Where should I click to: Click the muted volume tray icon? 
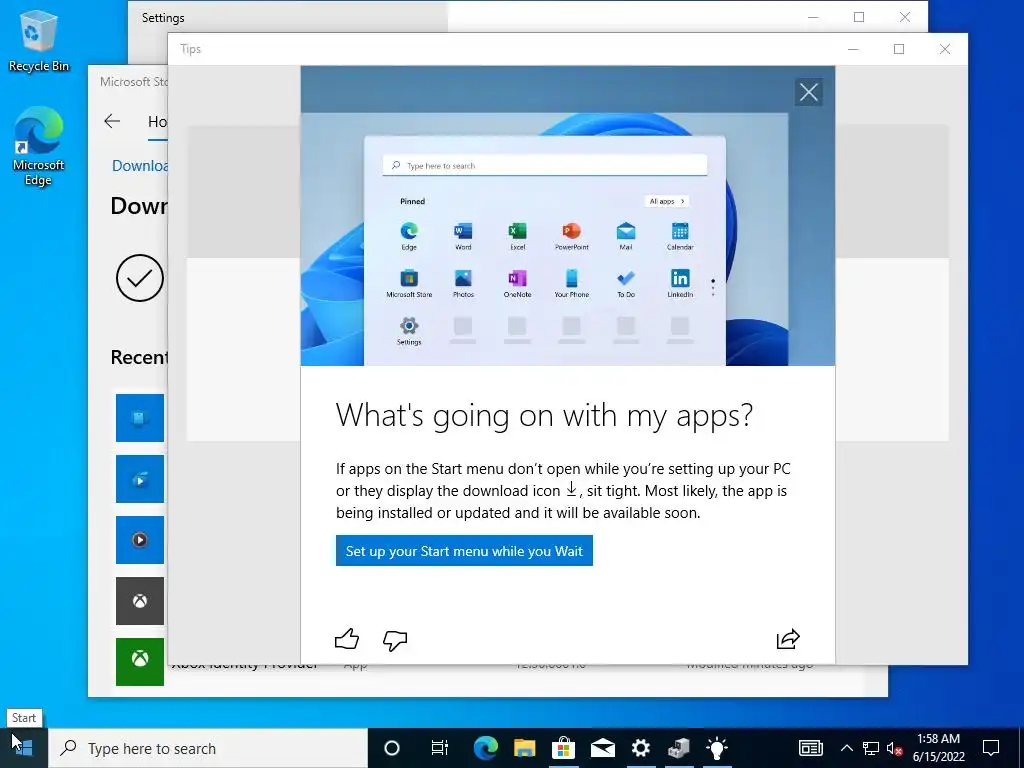(895, 748)
